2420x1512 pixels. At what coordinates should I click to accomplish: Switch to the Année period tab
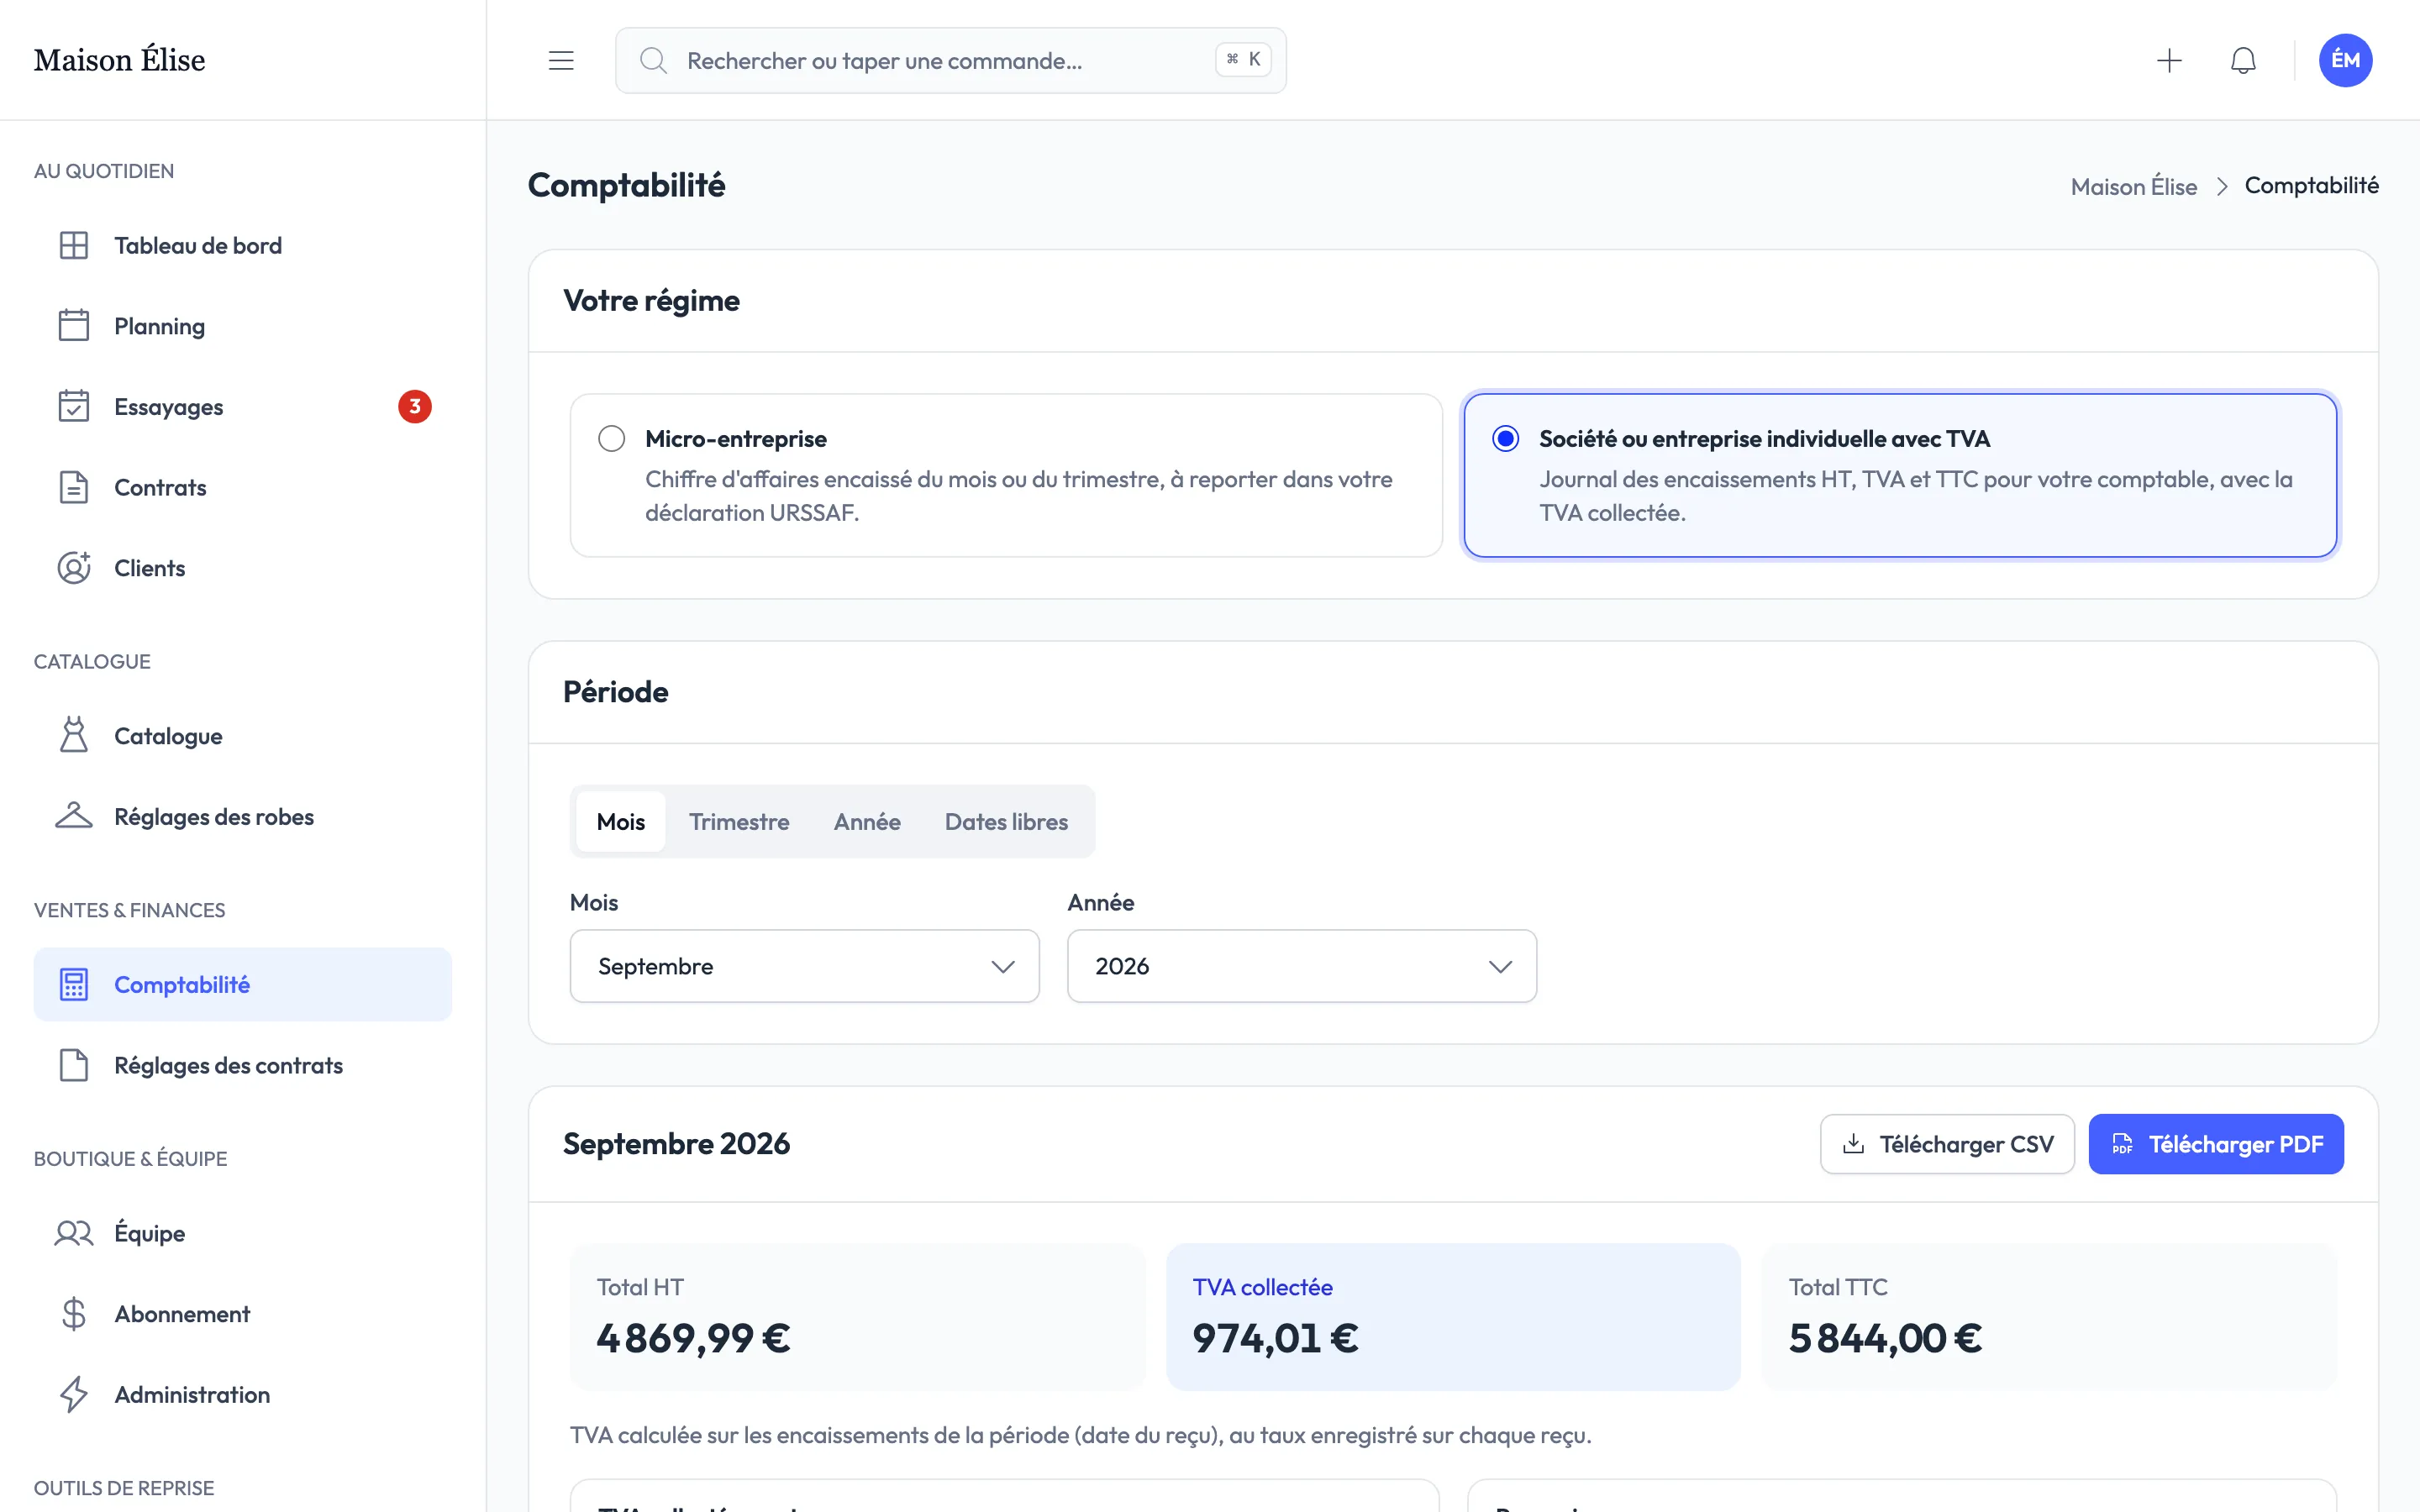tap(867, 822)
